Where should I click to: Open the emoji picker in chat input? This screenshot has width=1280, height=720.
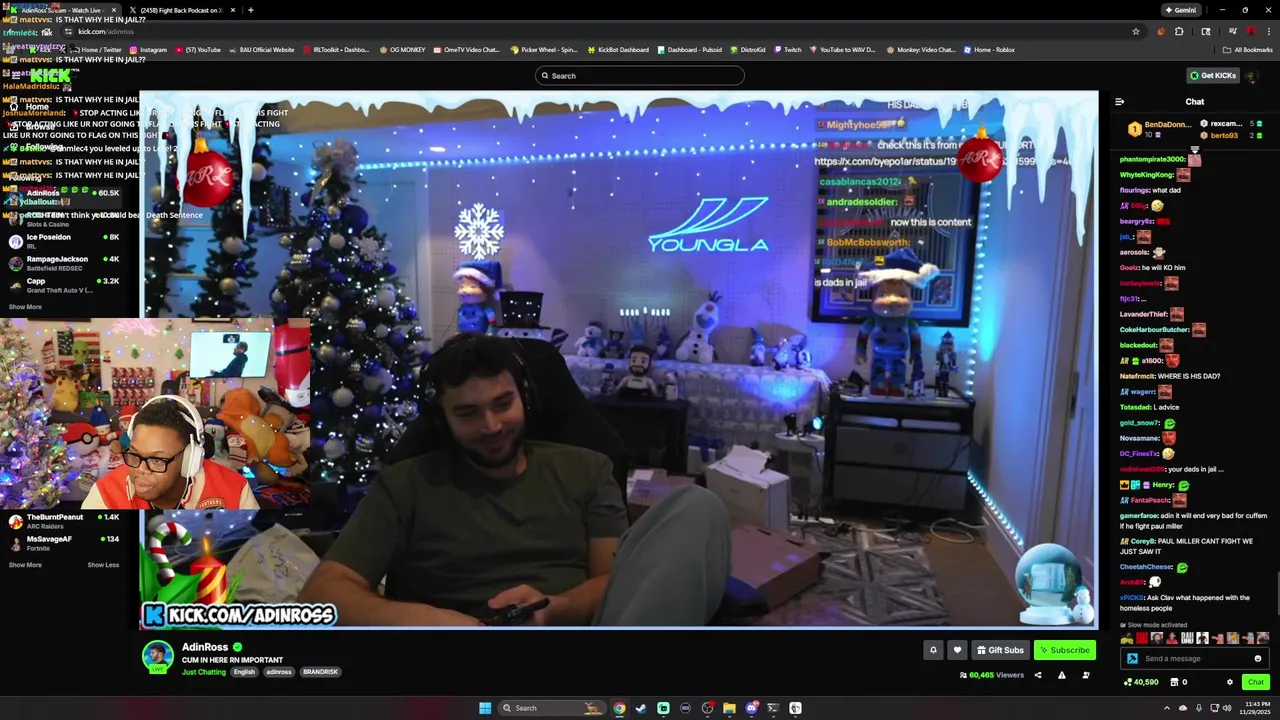(1258, 658)
